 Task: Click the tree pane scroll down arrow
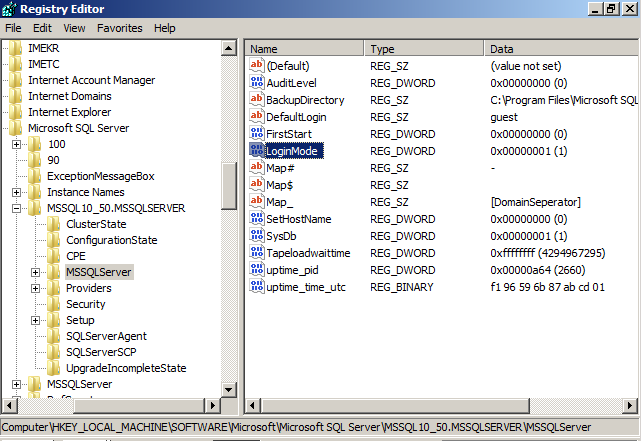[229, 390]
